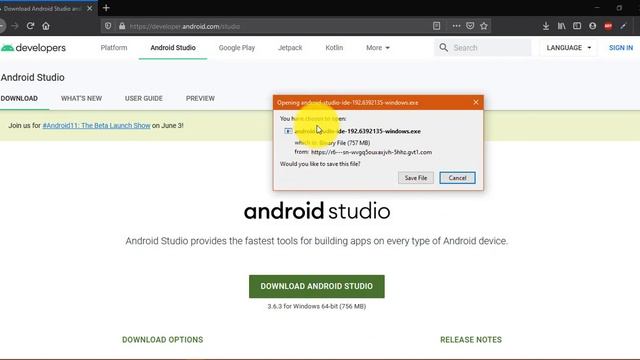The image size is (640, 360).
Task: Open the DOWNLOAD OPTIONS link
Action: (162, 340)
